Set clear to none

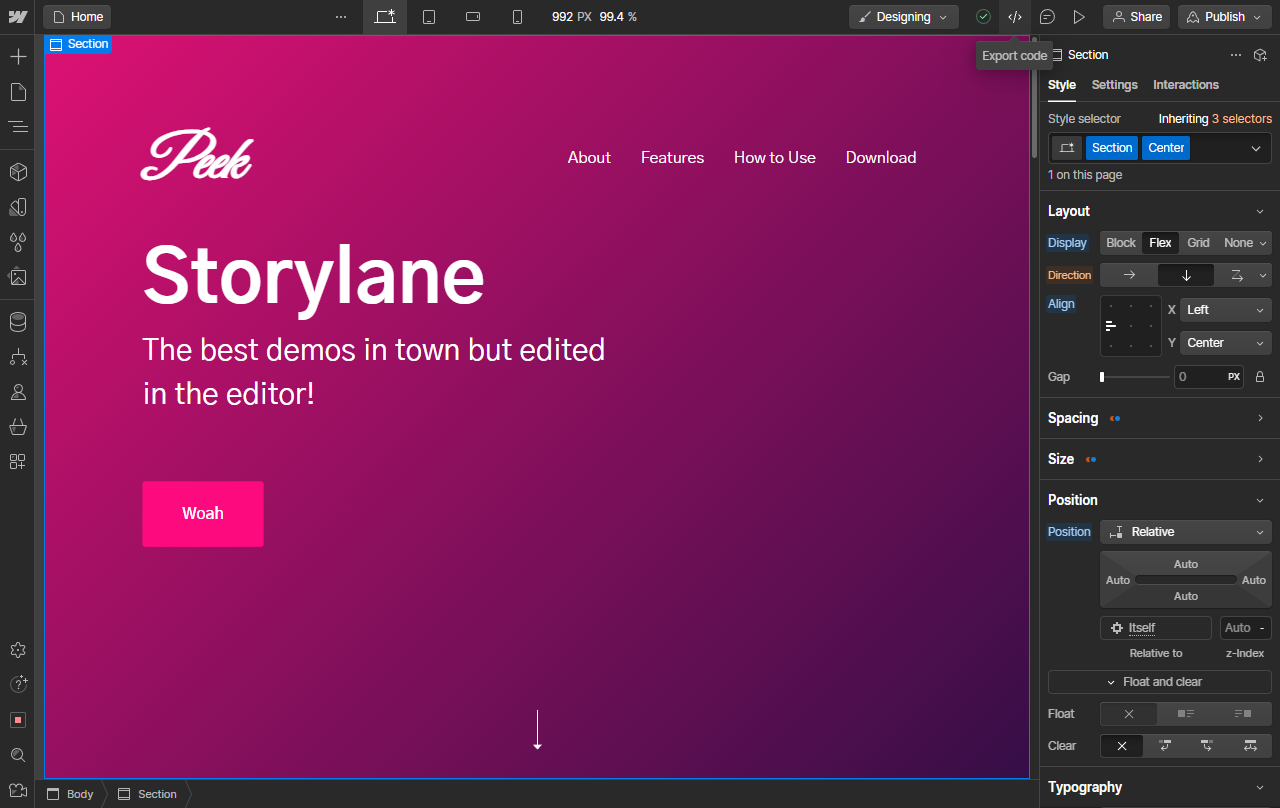click(x=1122, y=746)
